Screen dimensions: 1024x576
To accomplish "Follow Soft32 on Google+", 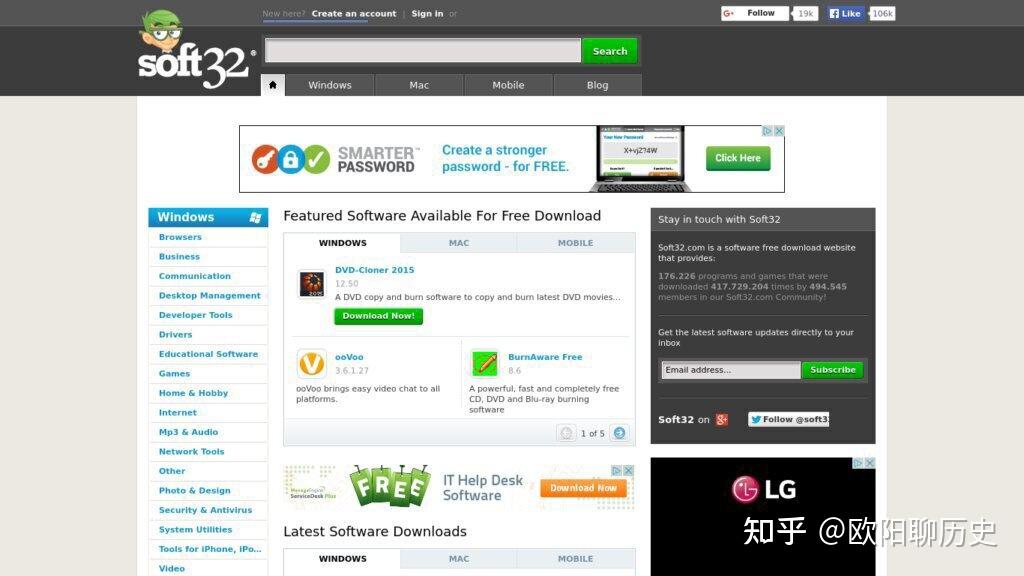I will click(x=755, y=13).
